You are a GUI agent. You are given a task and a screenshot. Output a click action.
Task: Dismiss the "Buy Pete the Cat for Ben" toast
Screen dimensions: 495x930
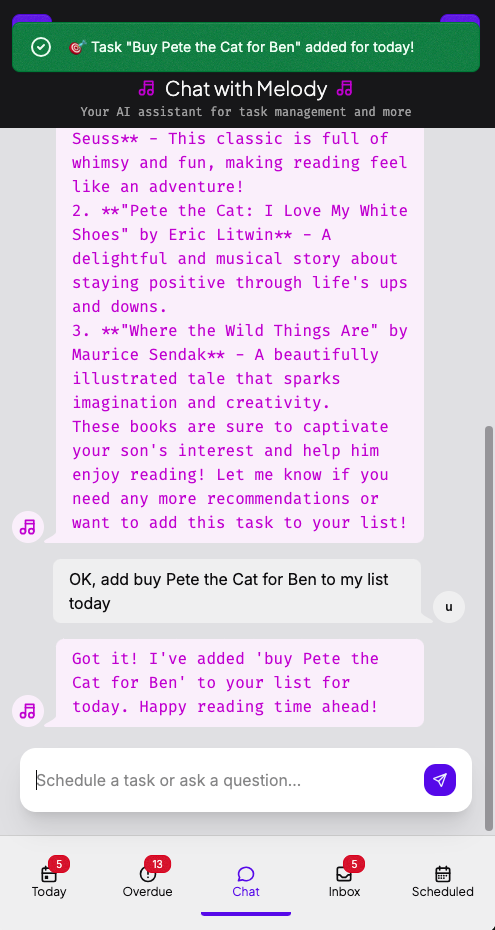click(x=245, y=47)
